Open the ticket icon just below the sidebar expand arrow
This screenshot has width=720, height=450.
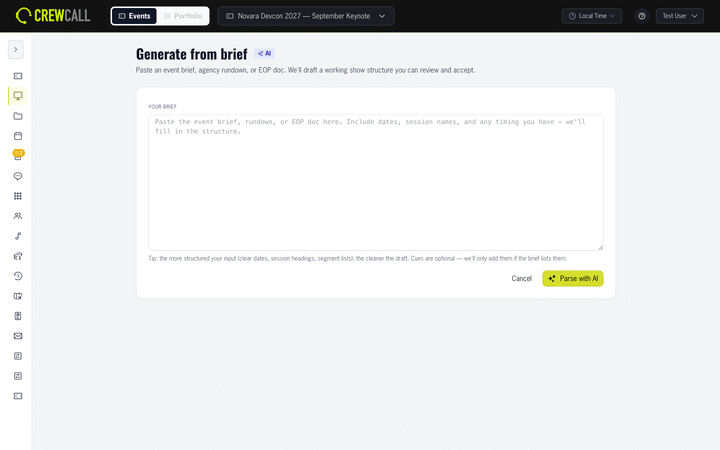click(18, 76)
